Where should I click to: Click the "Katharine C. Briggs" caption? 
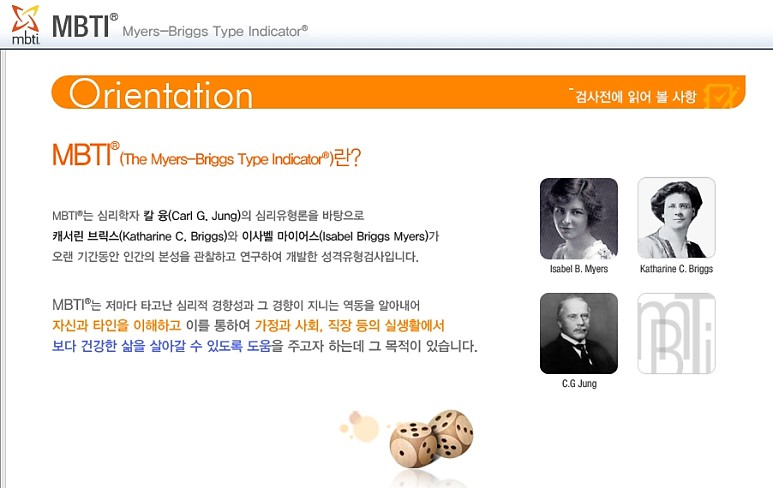676,269
